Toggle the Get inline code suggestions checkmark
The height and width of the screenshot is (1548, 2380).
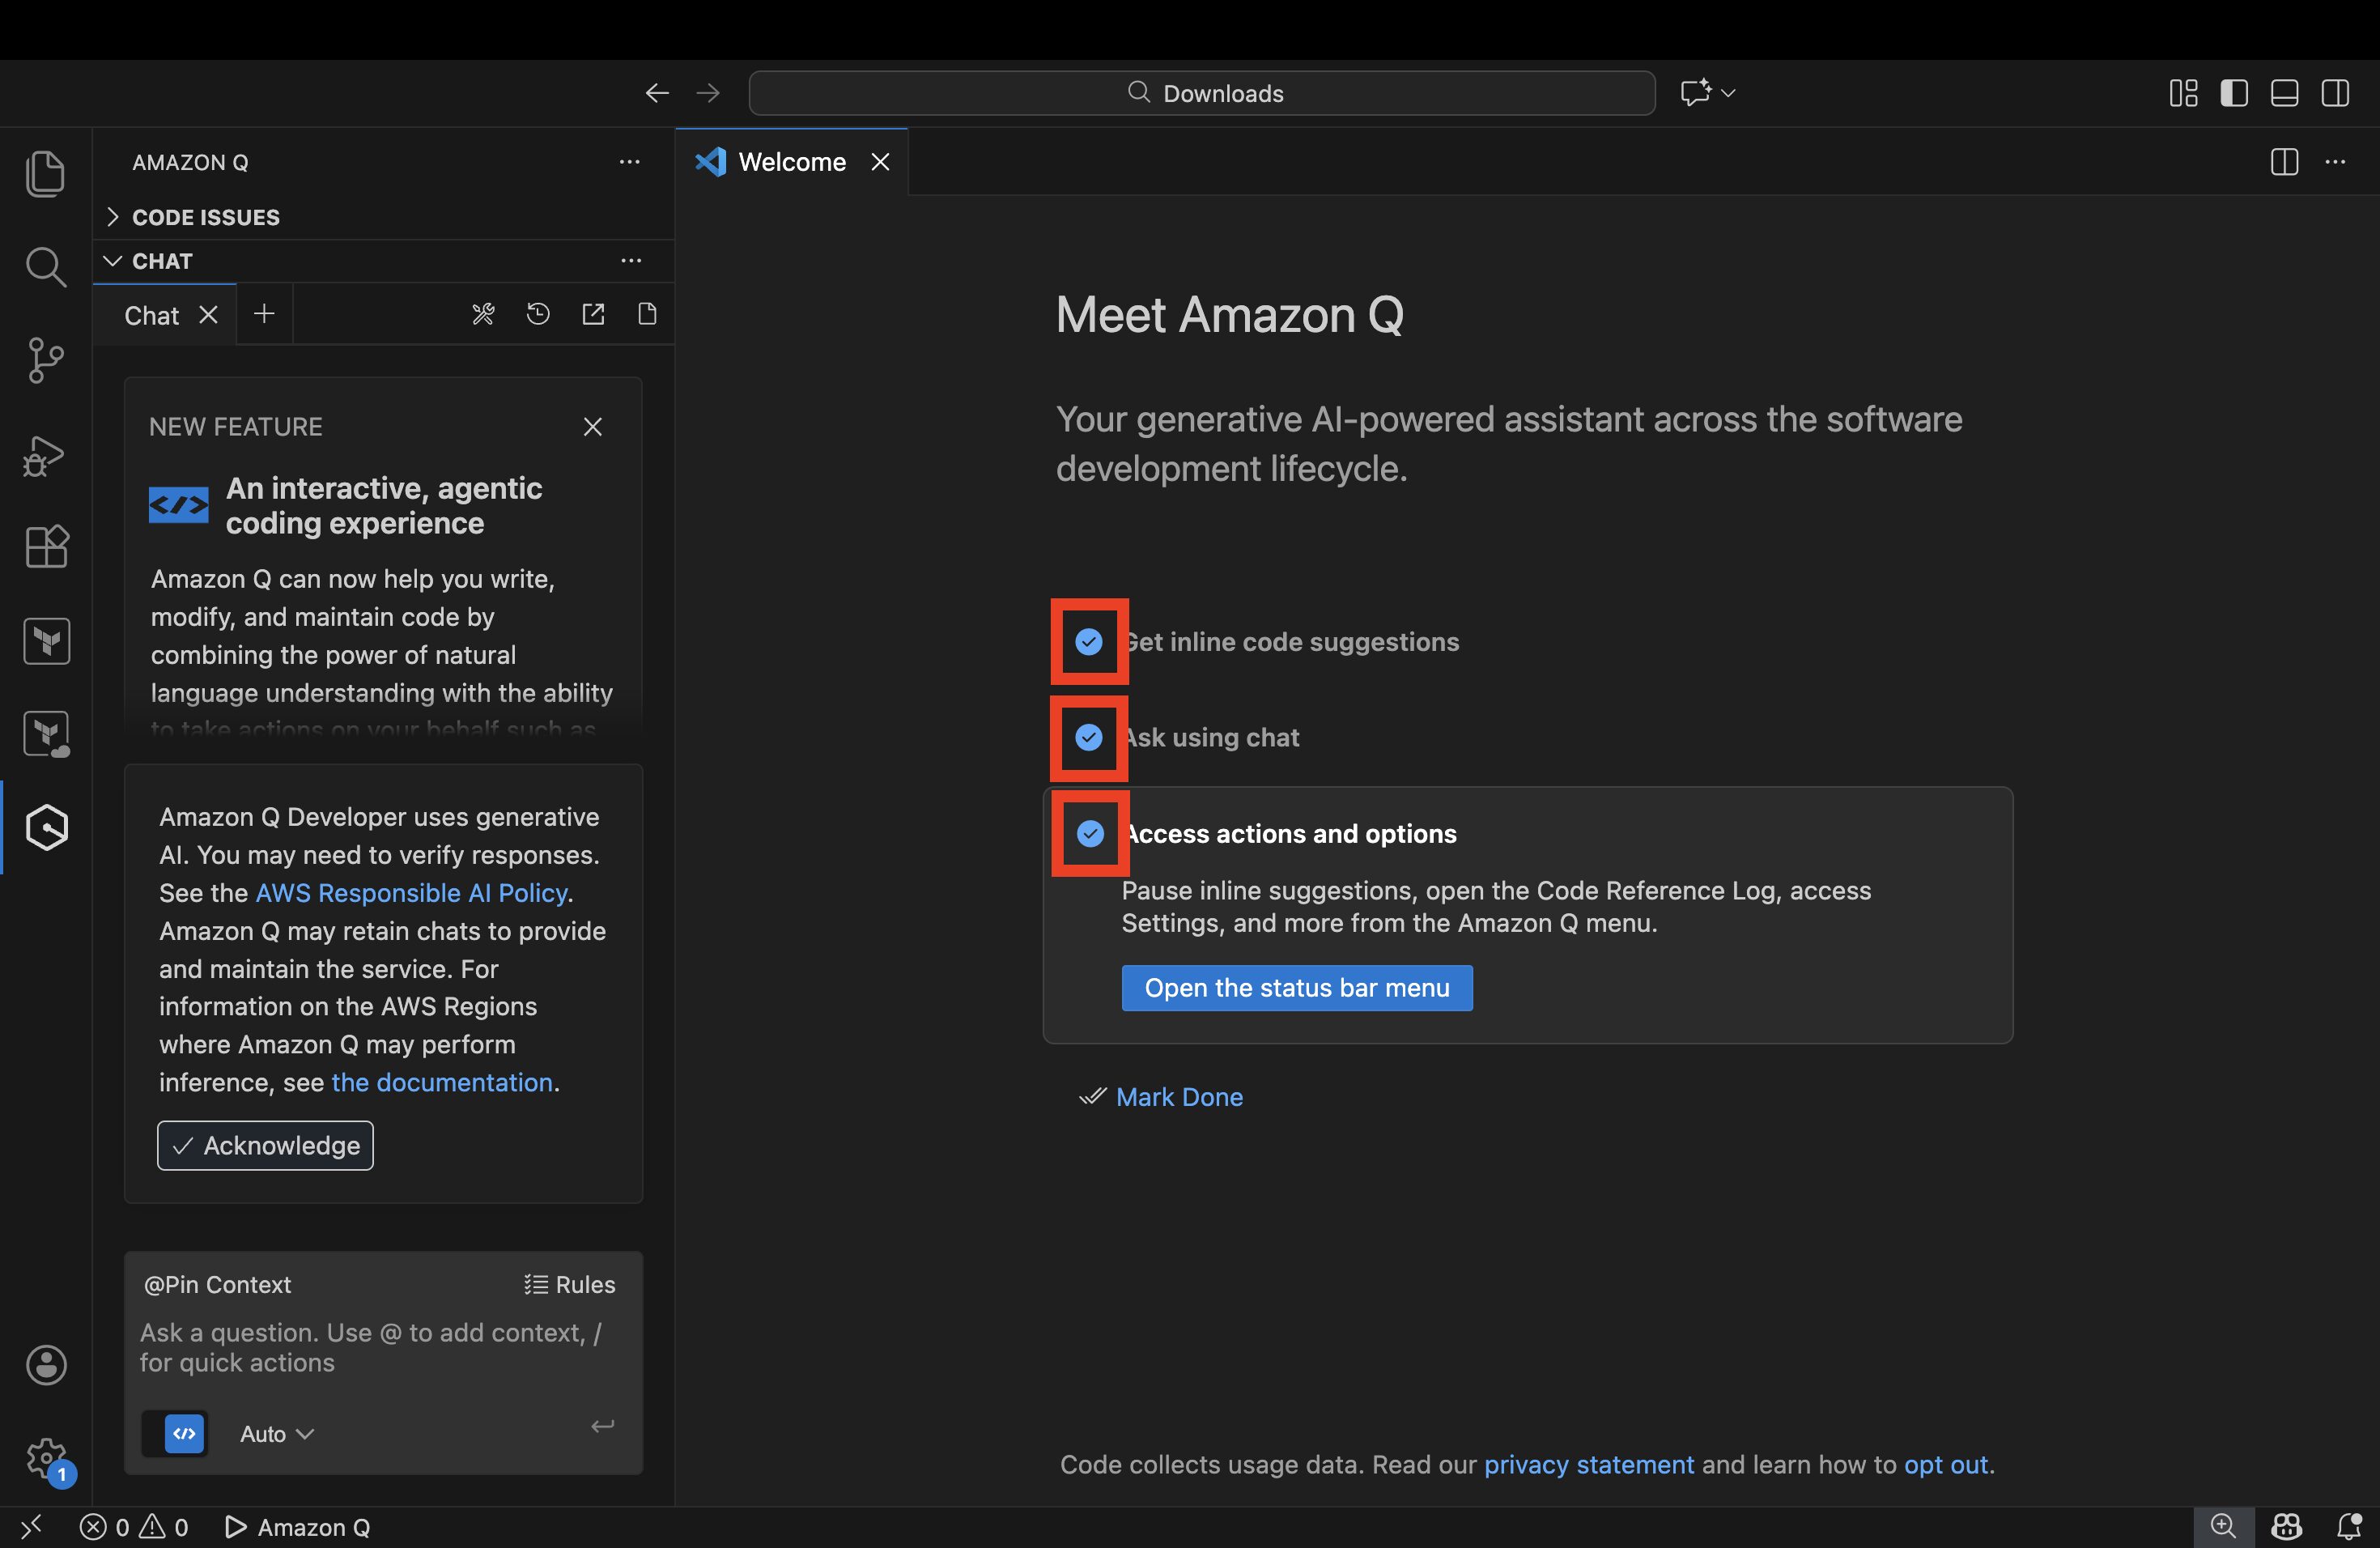coord(1089,641)
